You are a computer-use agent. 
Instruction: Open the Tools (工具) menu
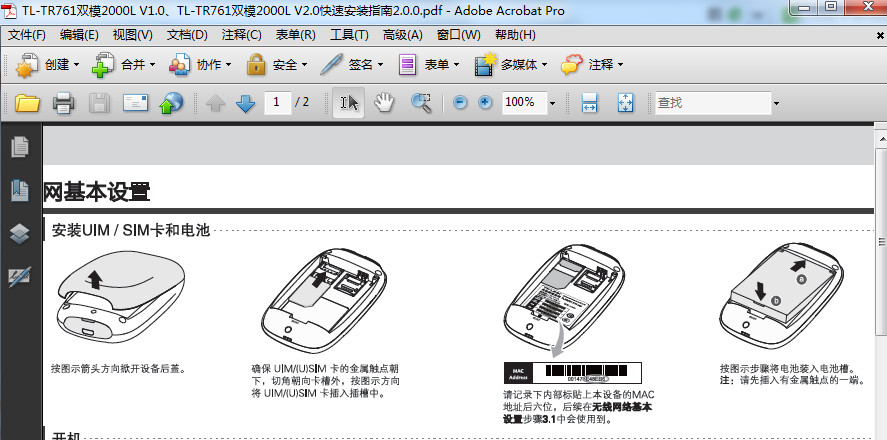pos(349,35)
